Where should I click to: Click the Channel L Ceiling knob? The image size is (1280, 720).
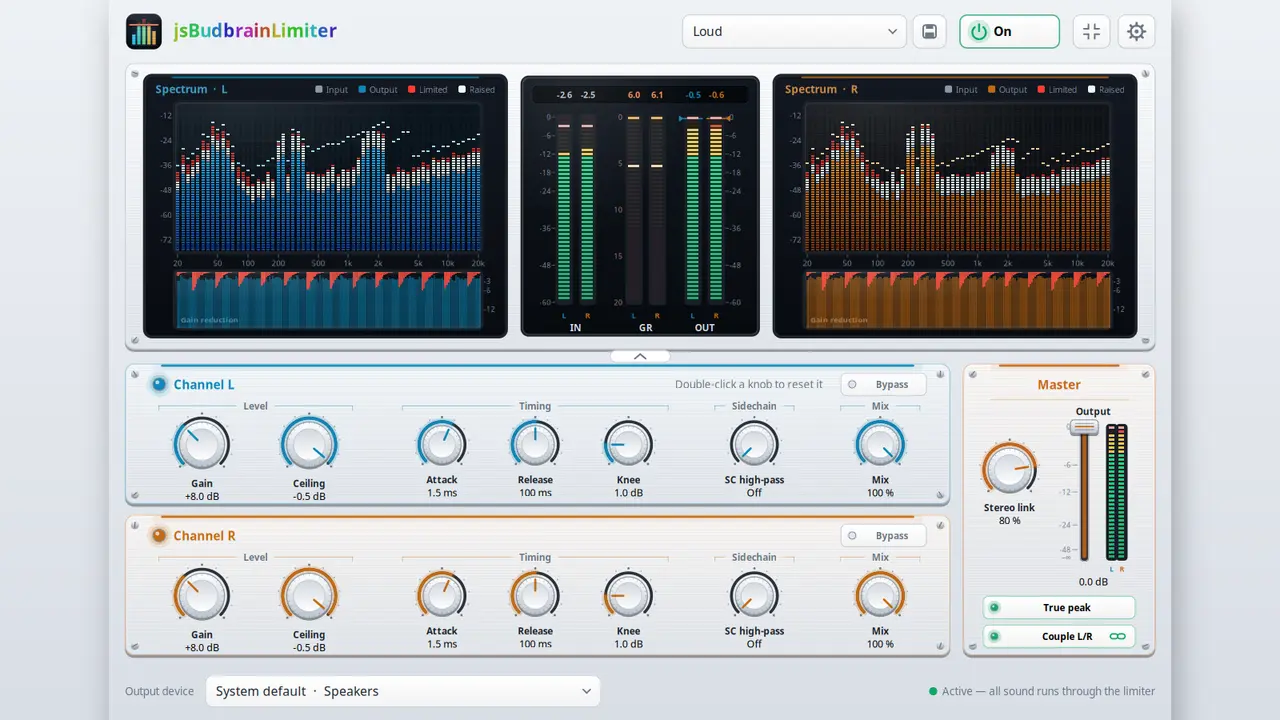(309, 444)
